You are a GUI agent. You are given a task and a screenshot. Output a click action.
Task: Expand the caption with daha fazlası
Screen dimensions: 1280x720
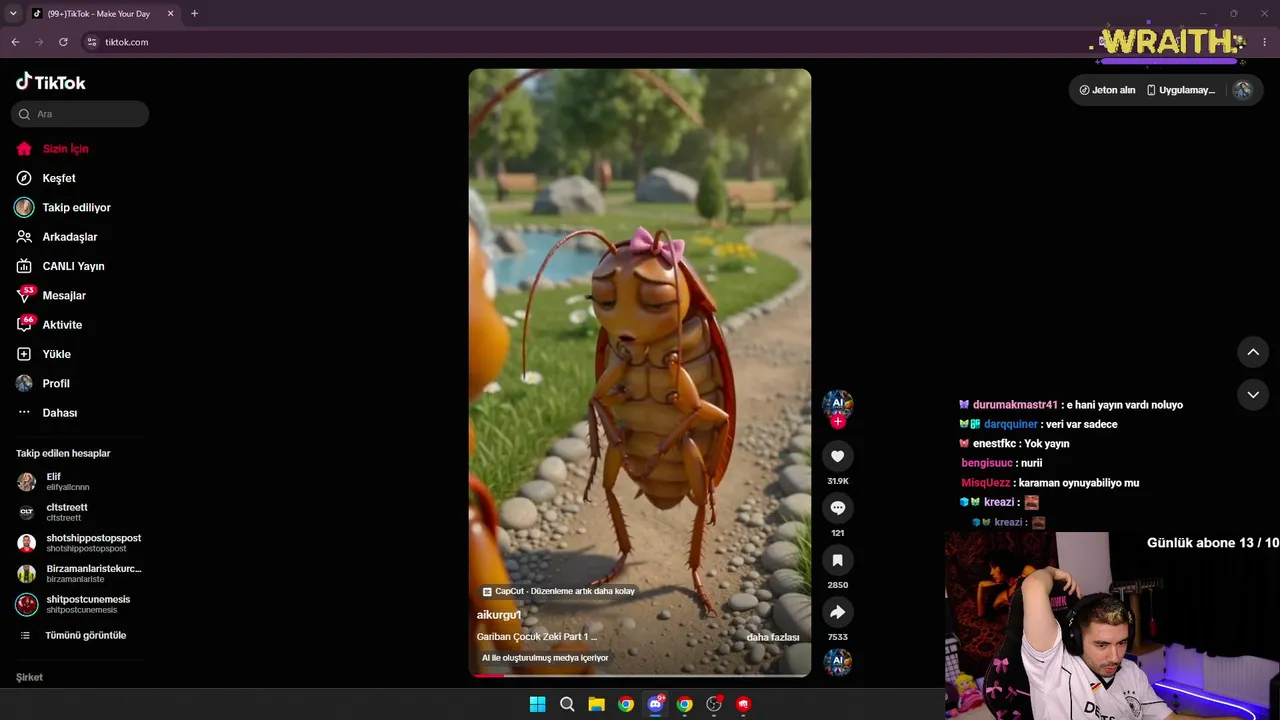[x=773, y=637]
